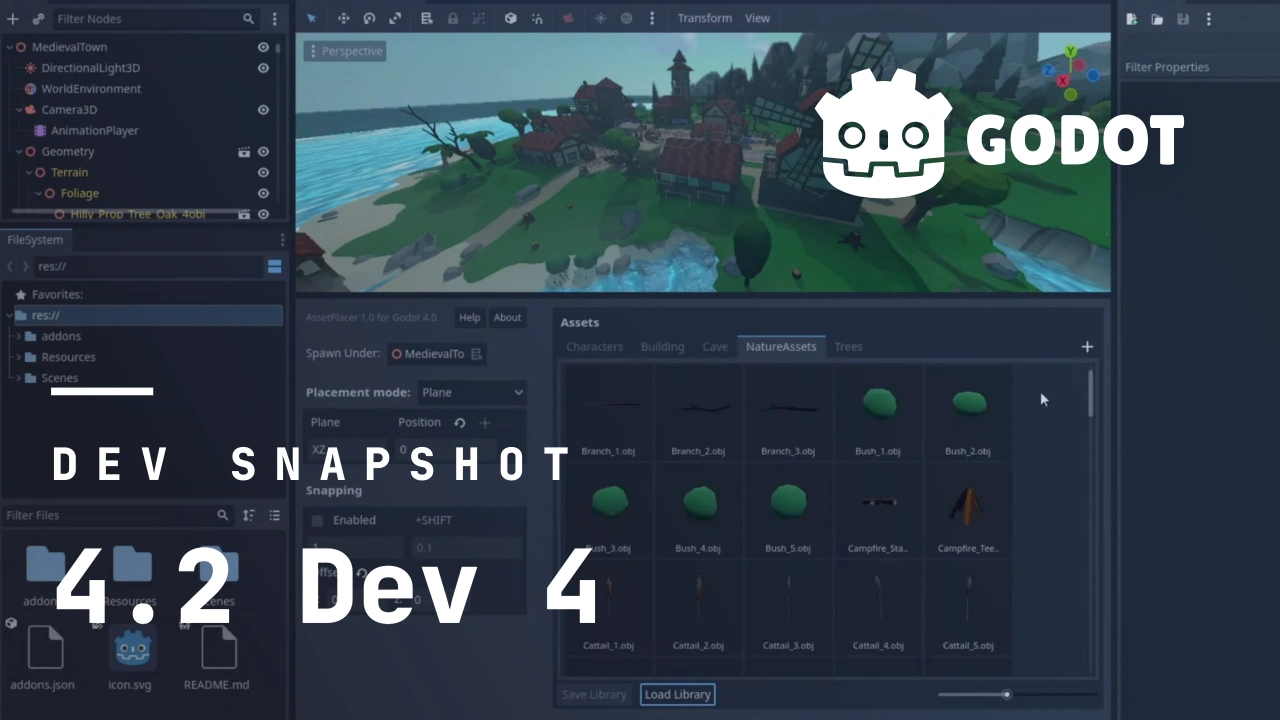1280x720 pixels.
Task: Click the group selected nodes icon
Action: (479, 18)
